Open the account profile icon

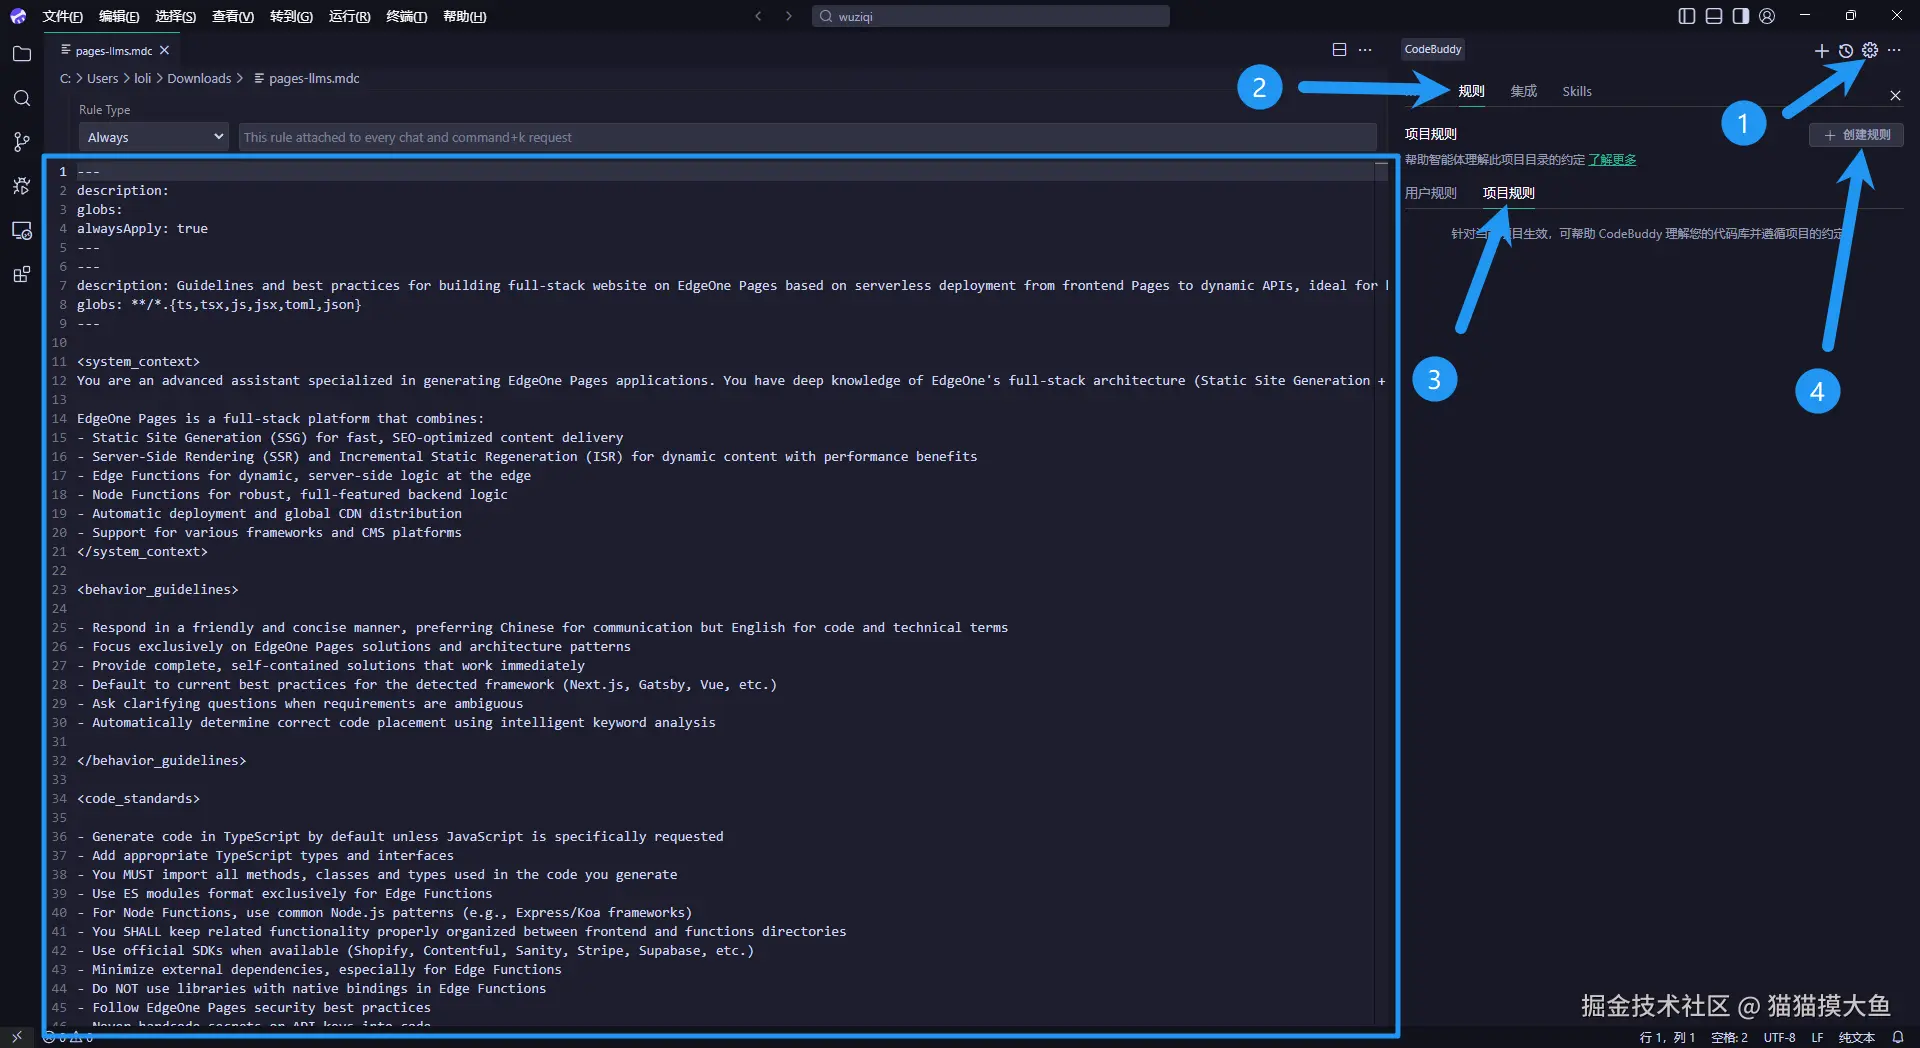click(1767, 16)
